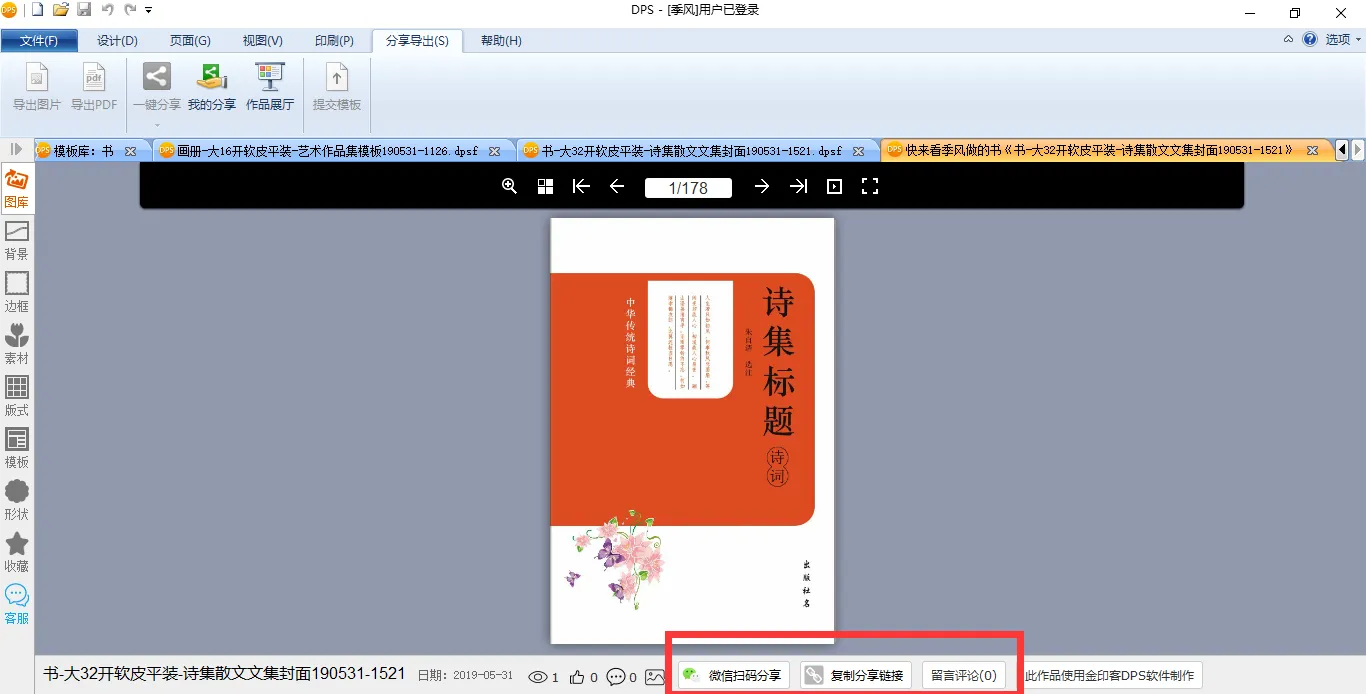Viewport: 1366px width, 694px height.
Task: Switch to the 设计(D) ribbon tab
Action: [x=117, y=41]
